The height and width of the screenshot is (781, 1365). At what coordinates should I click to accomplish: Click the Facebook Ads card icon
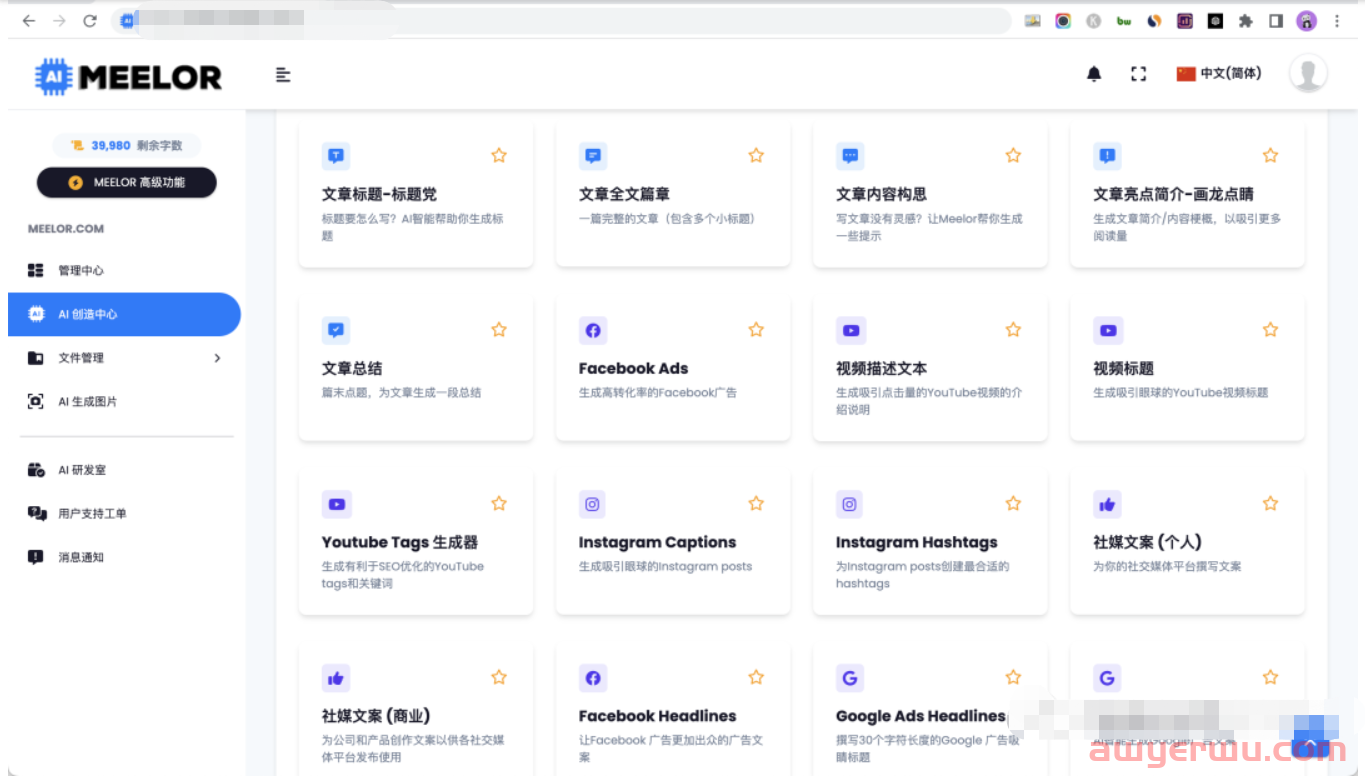[x=593, y=330]
